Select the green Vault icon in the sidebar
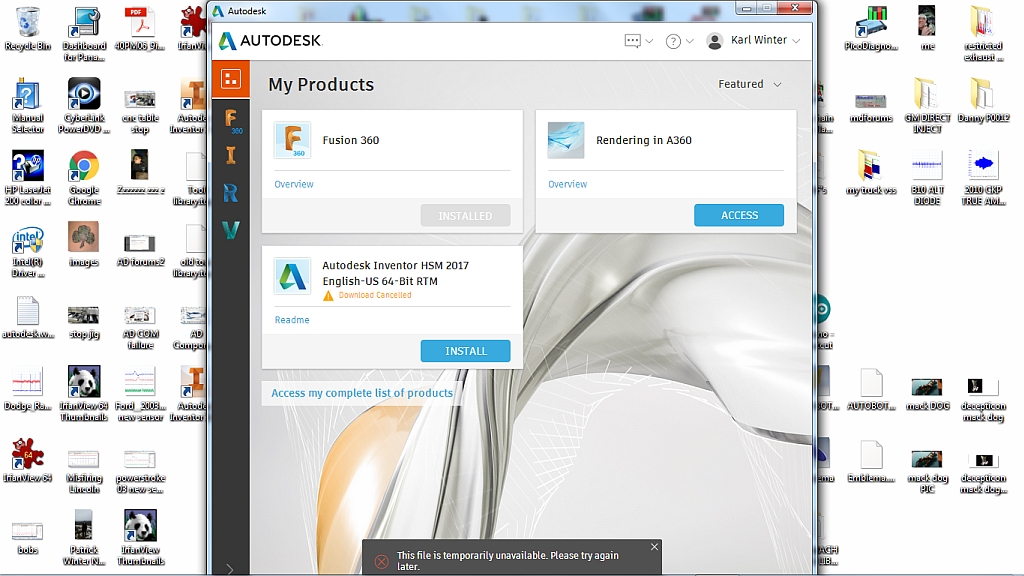Image resolution: width=1024 pixels, height=576 pixels. tap(231, 228)
